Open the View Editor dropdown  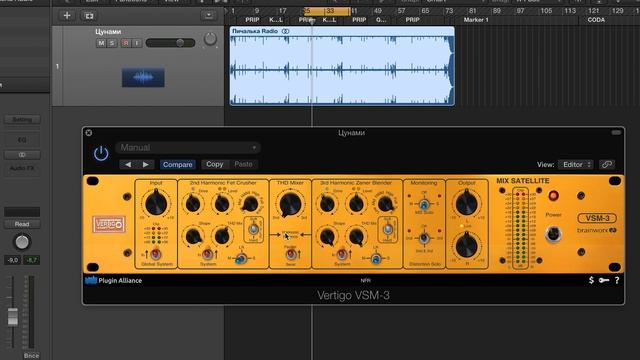point(576,164)
